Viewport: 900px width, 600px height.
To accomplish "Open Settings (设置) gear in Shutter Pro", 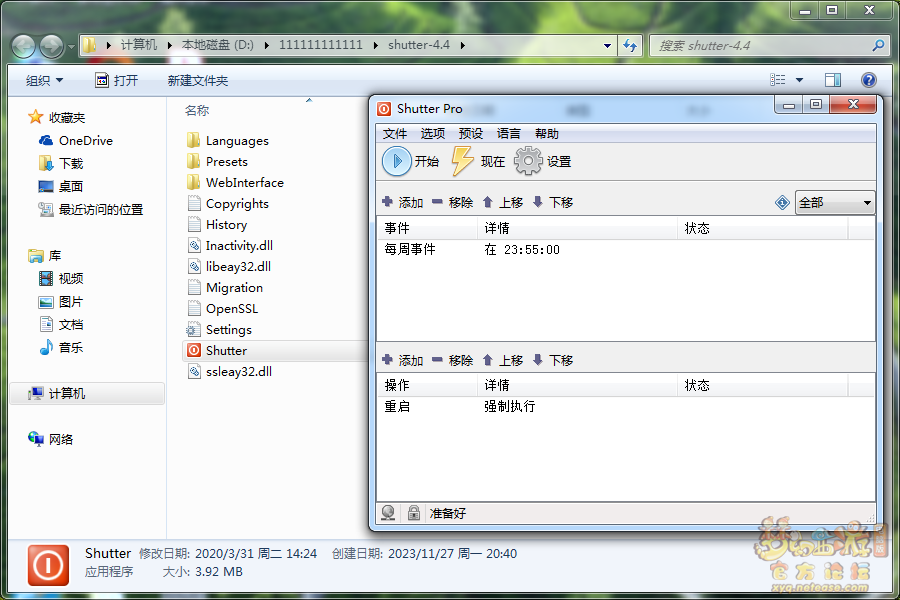I will pyautogui.click(x=528, y=161).
